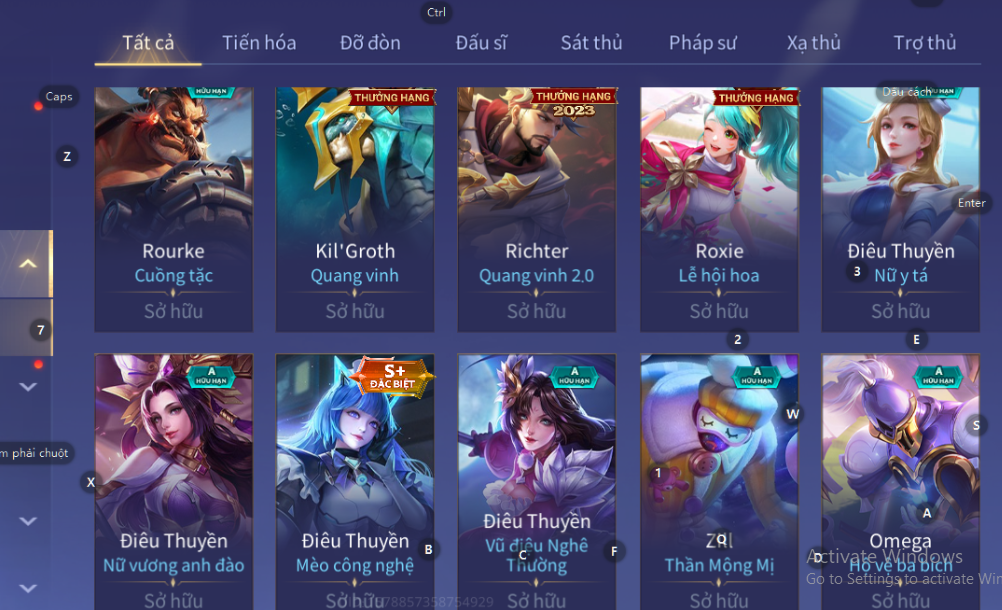
Task: Open the Richter Quang vinh 2.0 skin
Action: [537, 210]
